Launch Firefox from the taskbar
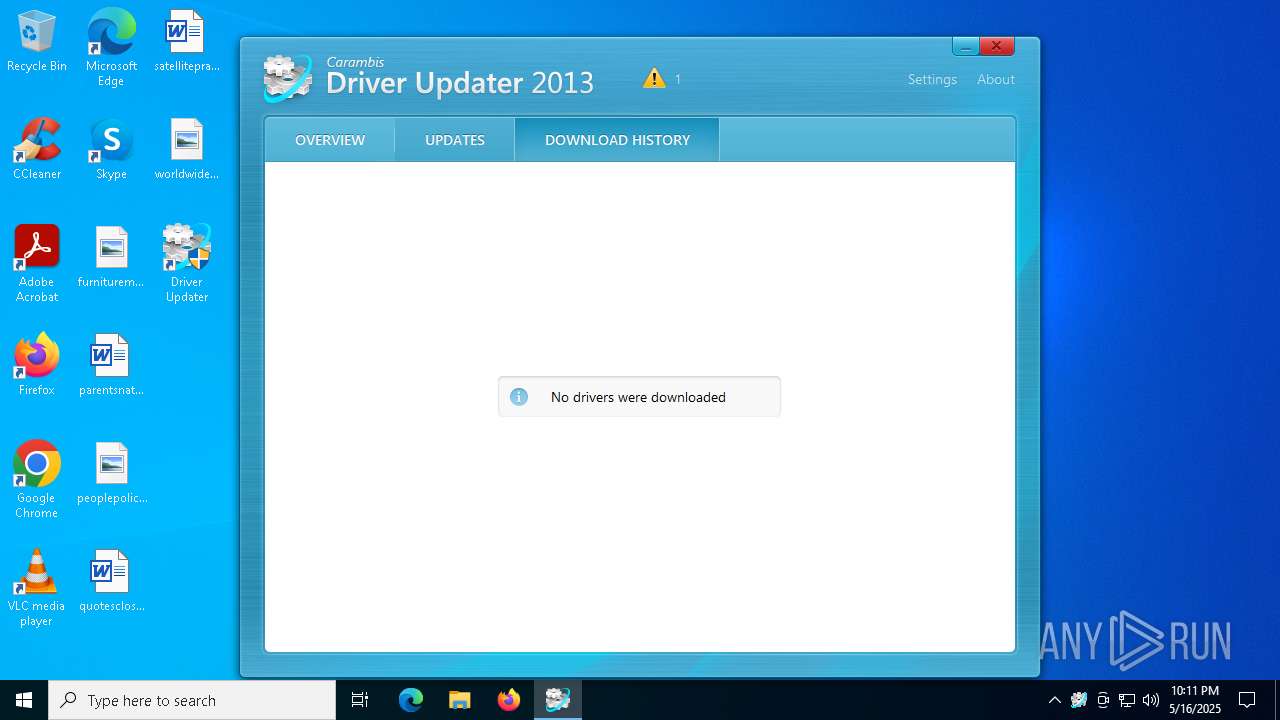1280x720 pixels. coord(509,700)
